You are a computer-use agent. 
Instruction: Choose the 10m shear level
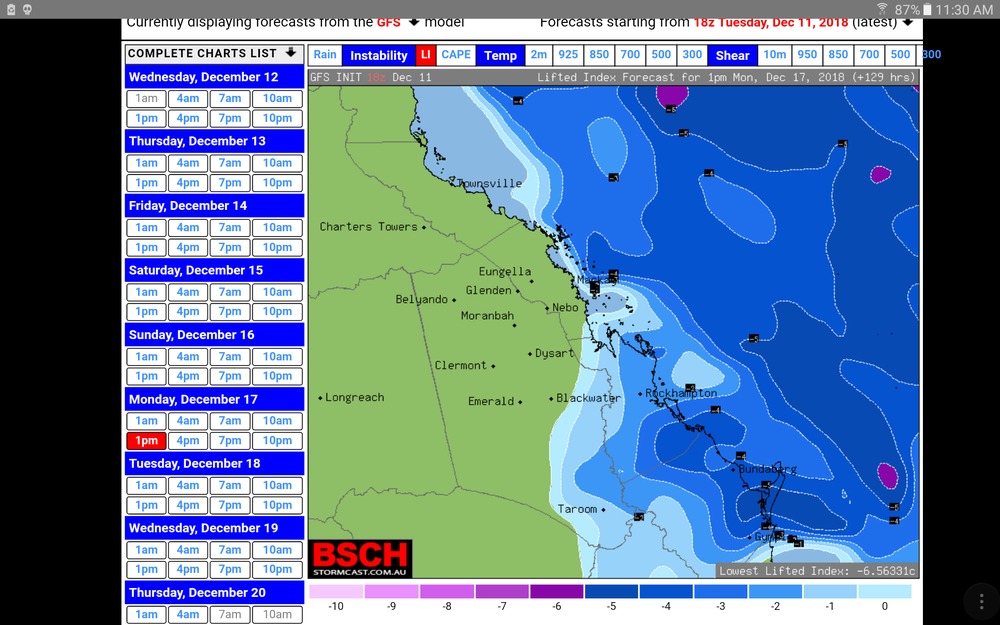774,56
